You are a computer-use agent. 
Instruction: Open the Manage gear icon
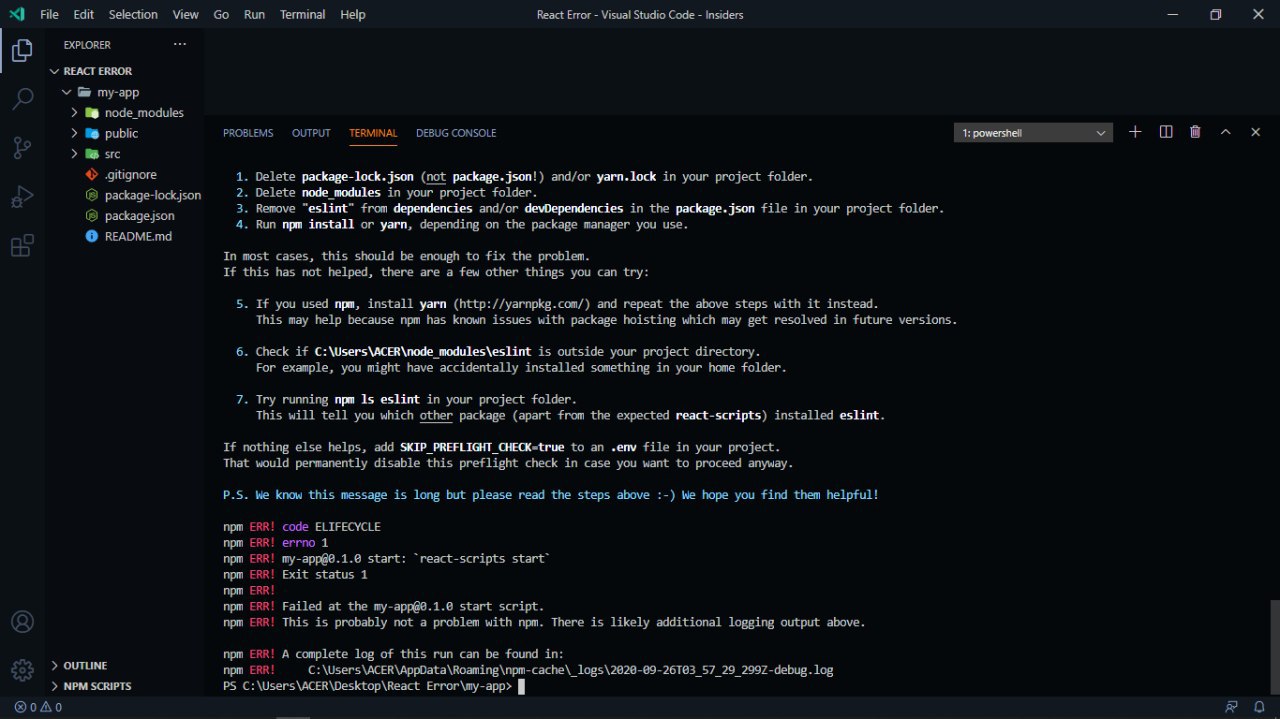22,669
